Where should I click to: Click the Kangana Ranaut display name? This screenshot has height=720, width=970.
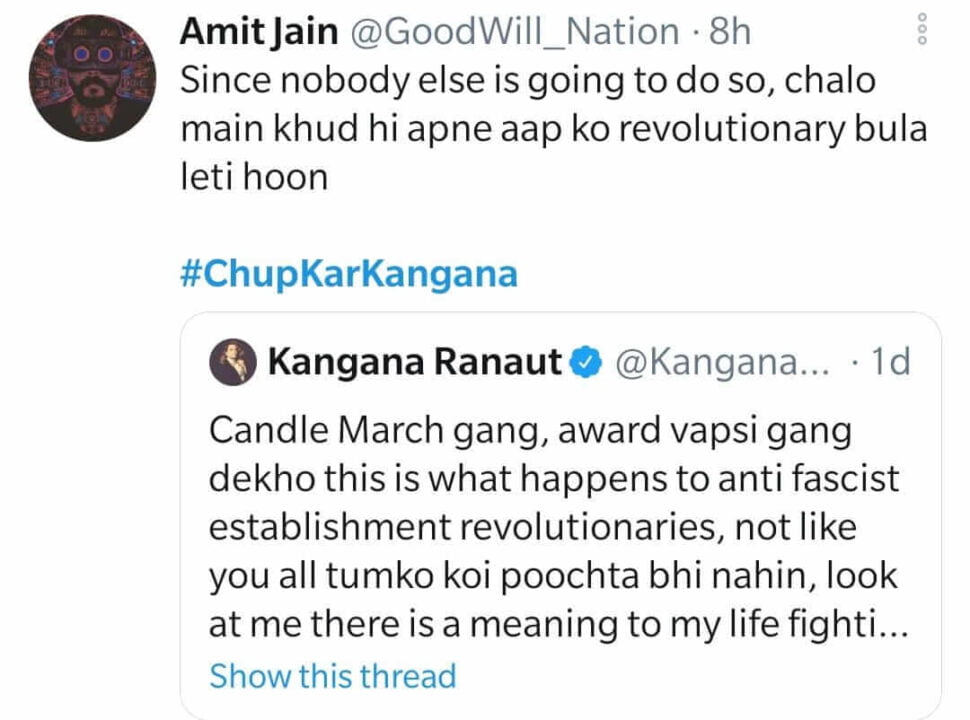[414, 362]
